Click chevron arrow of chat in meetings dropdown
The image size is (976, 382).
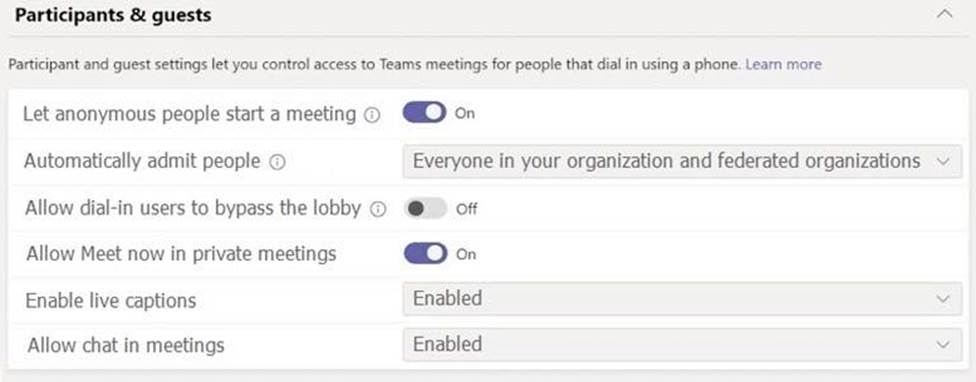[x=944, y=345]
